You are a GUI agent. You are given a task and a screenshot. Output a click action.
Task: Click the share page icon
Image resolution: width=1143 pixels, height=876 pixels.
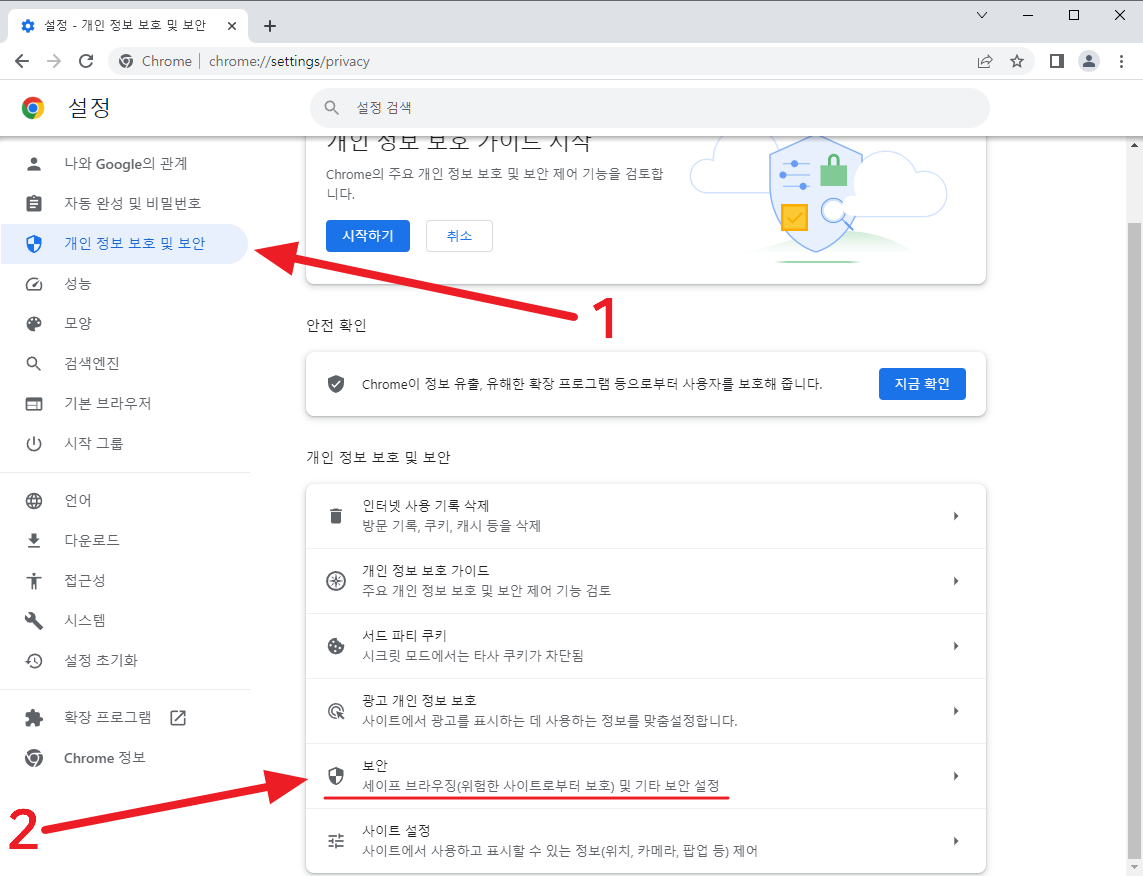click(x=985, y=61)
